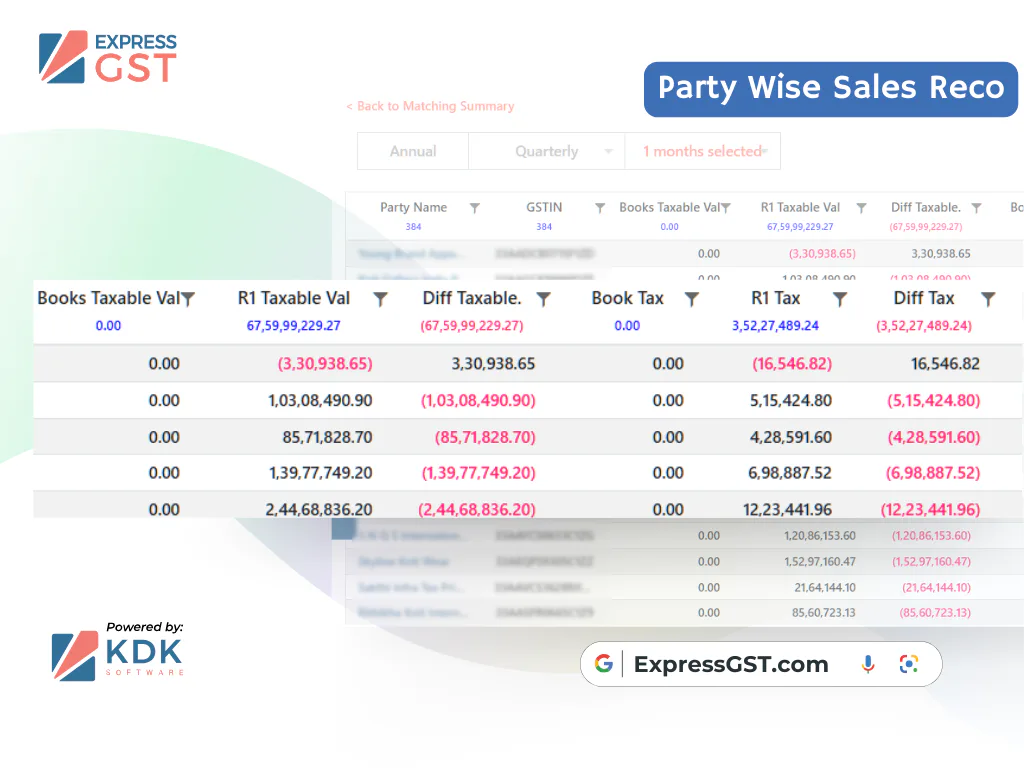
Task: Click the Party Name column header
Action: pyautogui.click(x=413, y=207)
